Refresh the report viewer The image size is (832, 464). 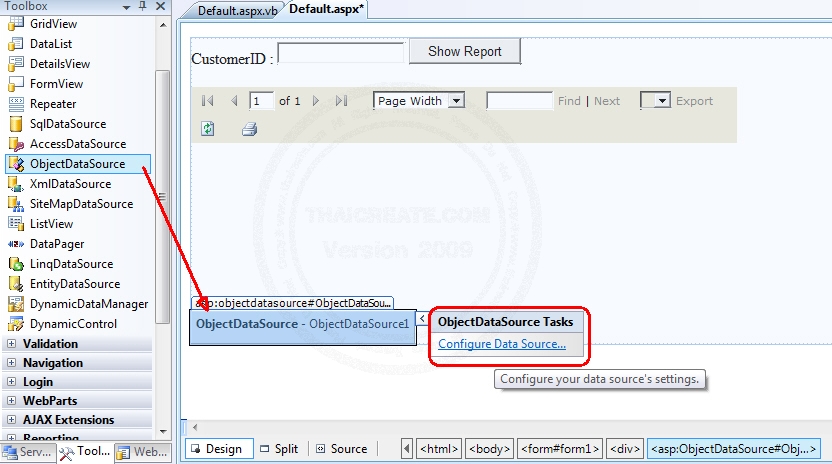click(208, 128)
